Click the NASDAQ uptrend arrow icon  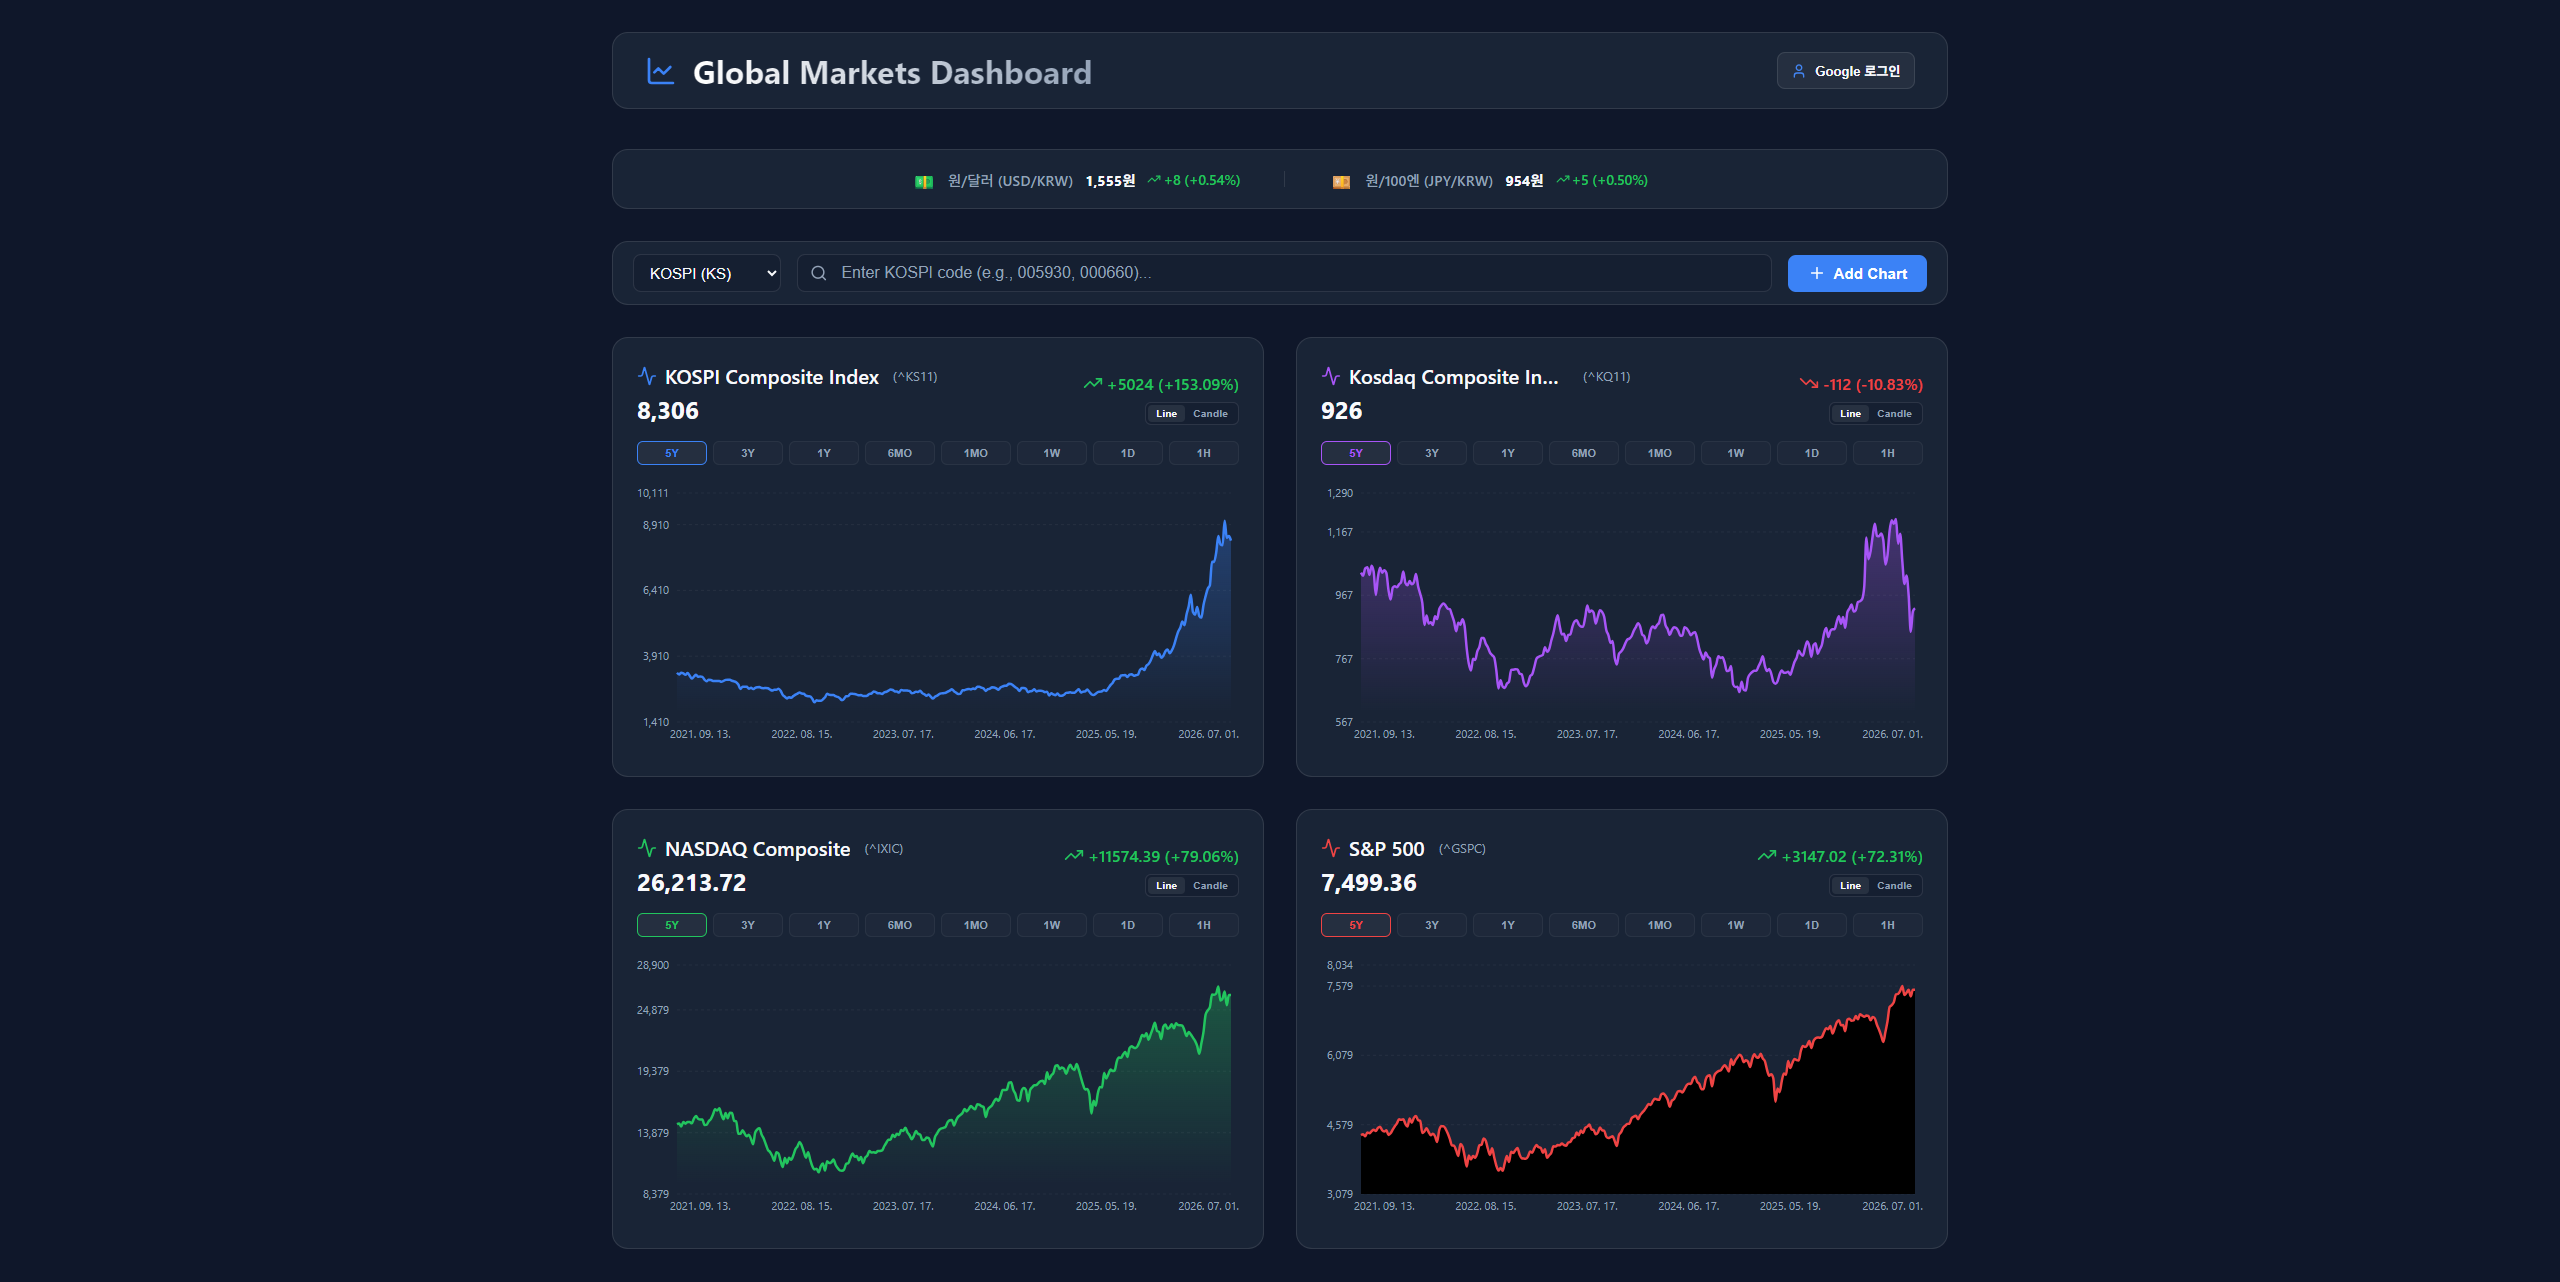pos(1073,856)
